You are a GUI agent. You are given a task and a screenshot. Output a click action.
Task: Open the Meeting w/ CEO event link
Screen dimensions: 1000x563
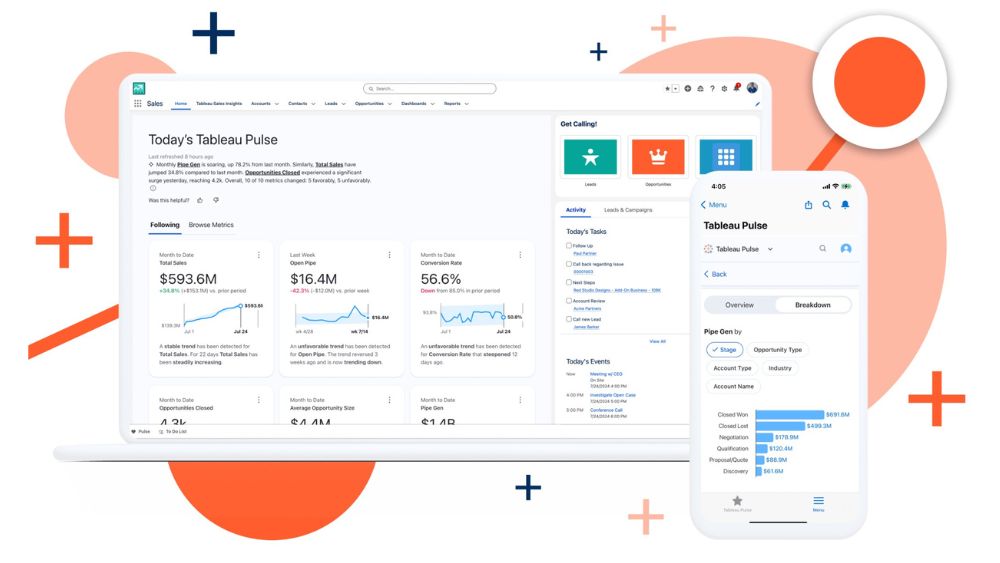(607, 374)
